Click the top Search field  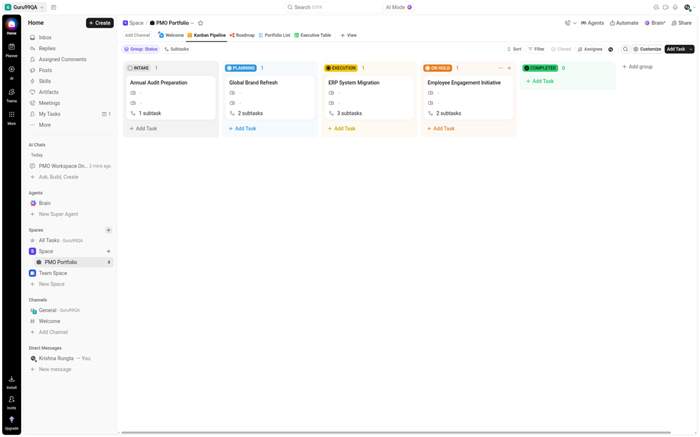point(333,7)
